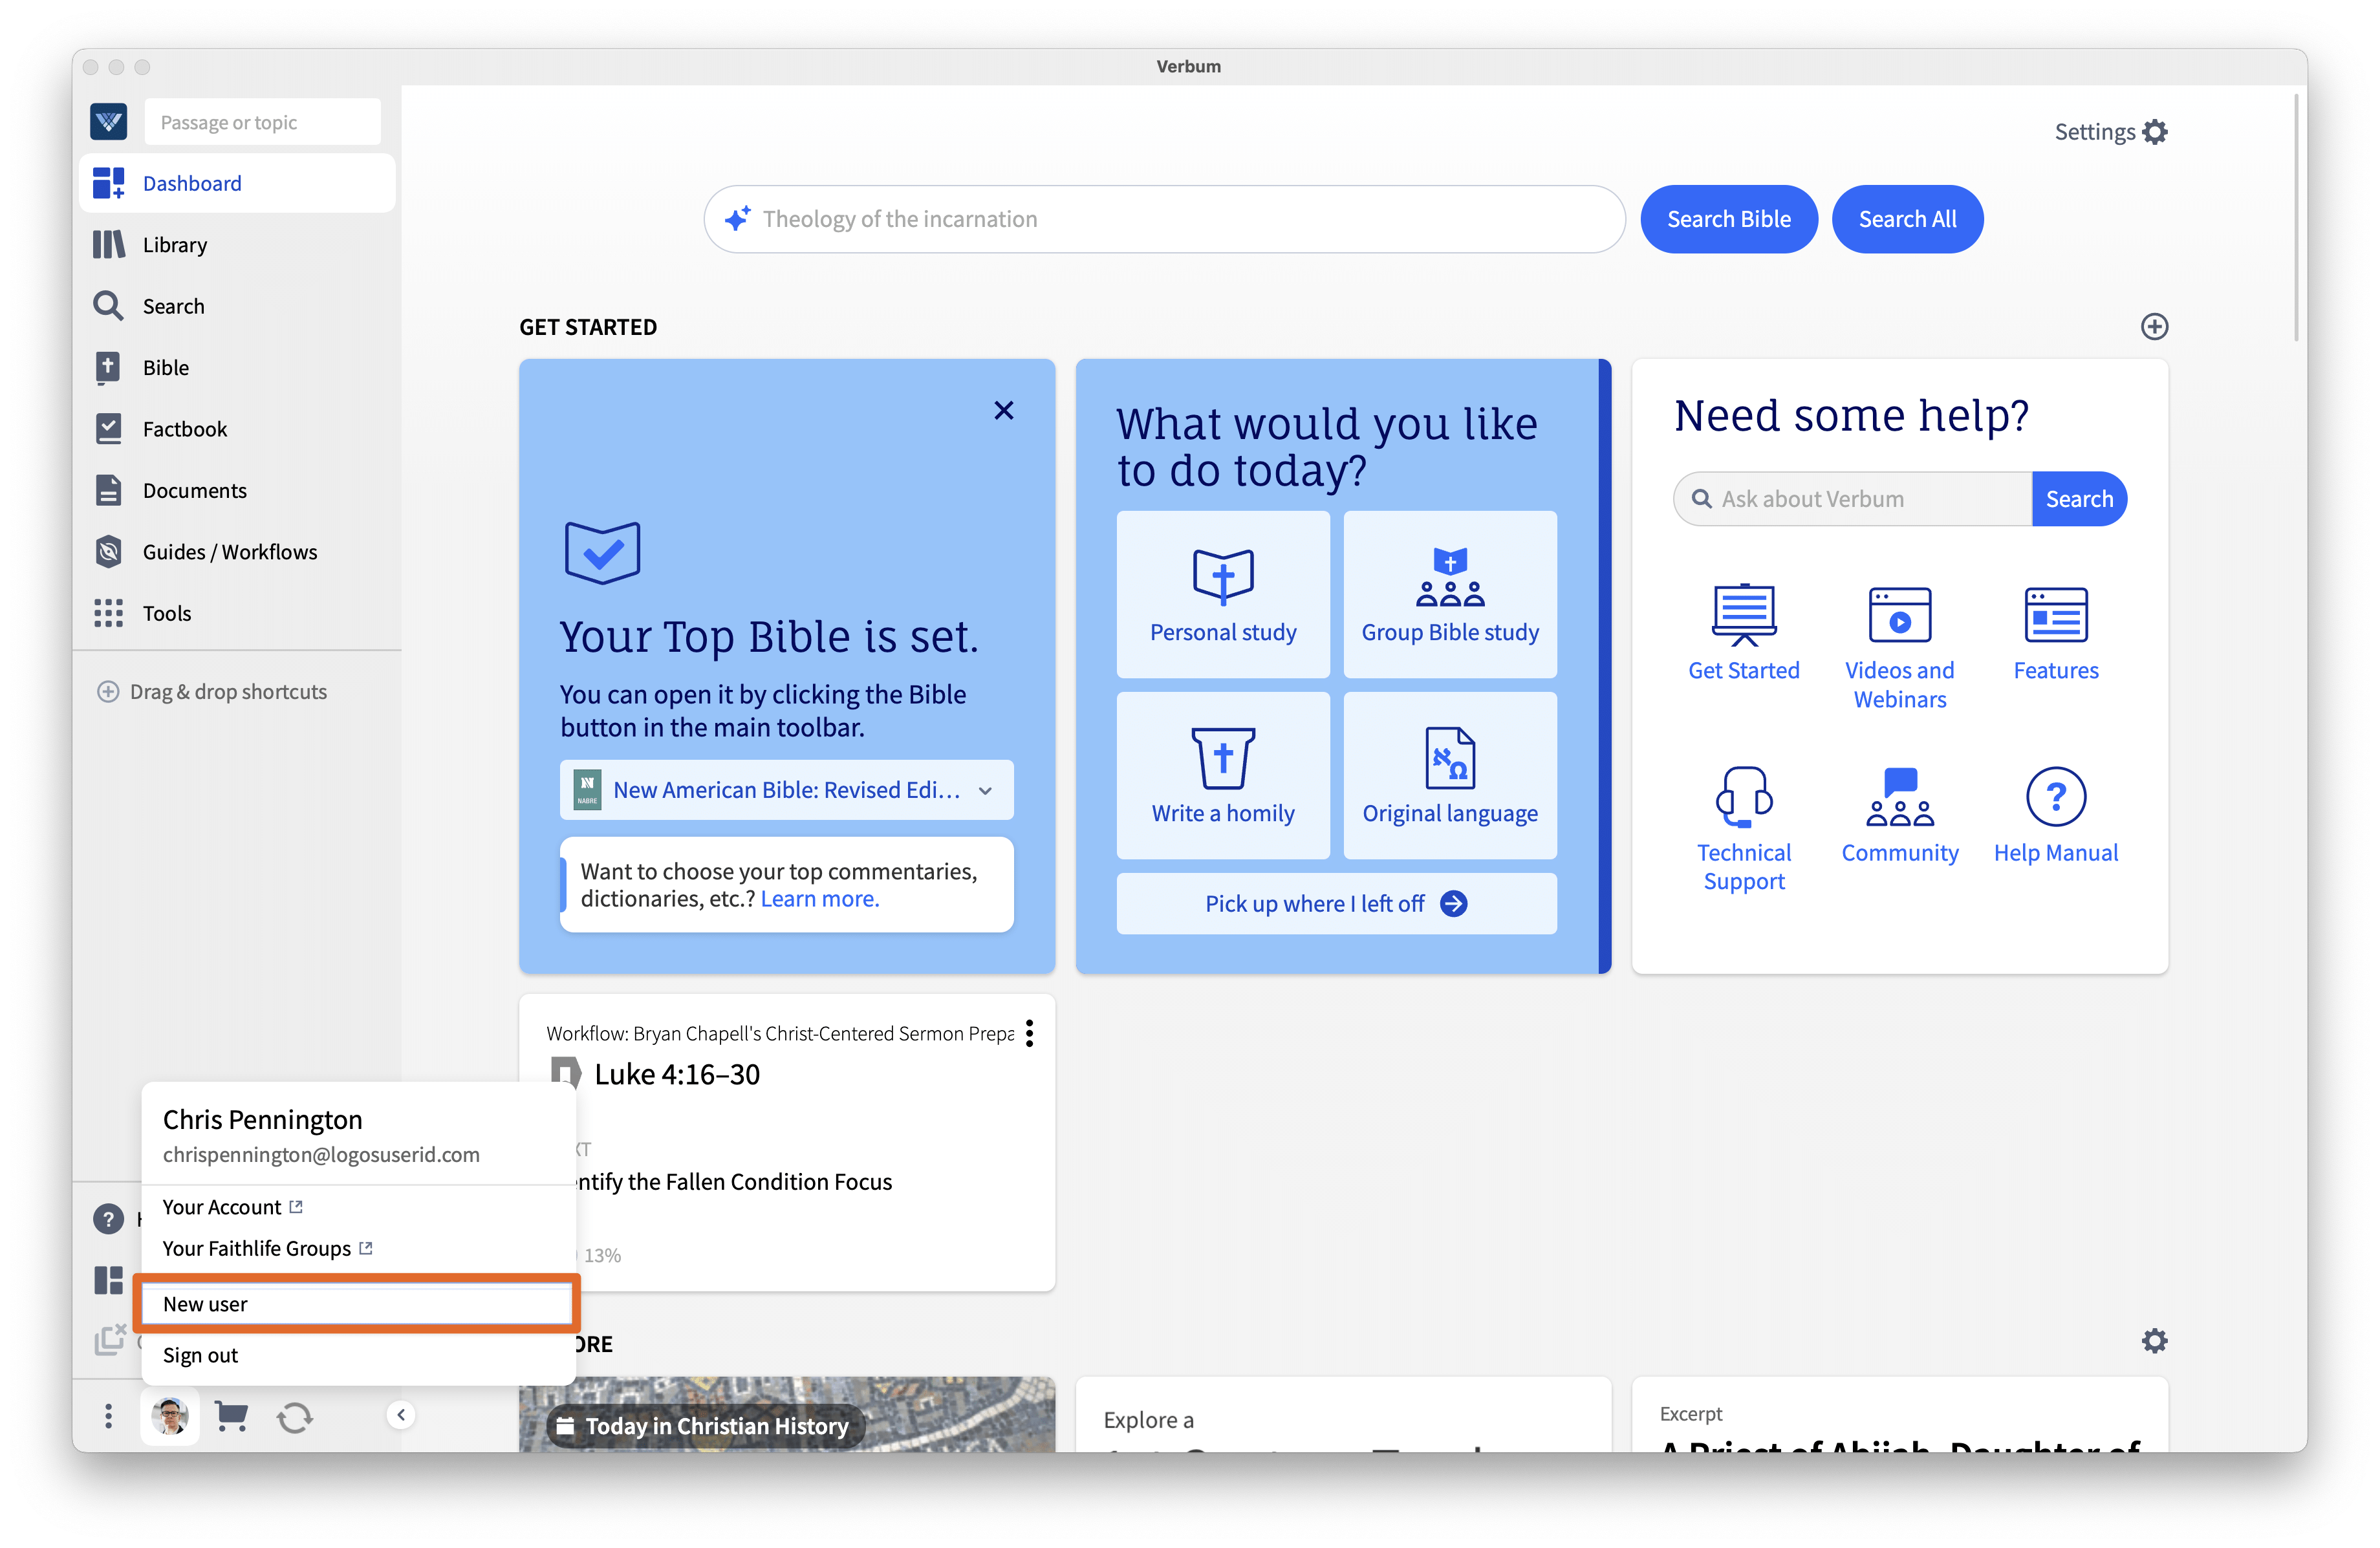
Task: Click the Layouts icon in lower sidebar
Action: [108, 1280]
